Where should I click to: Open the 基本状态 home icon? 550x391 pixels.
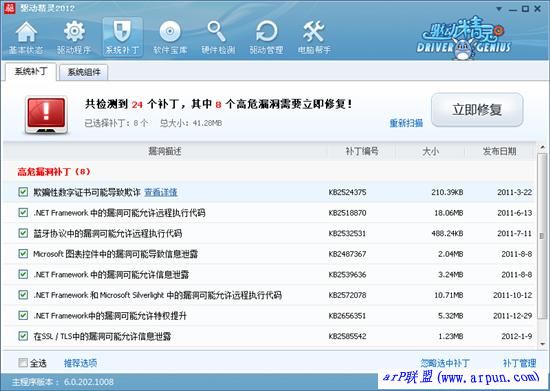(x=26, y=38)
